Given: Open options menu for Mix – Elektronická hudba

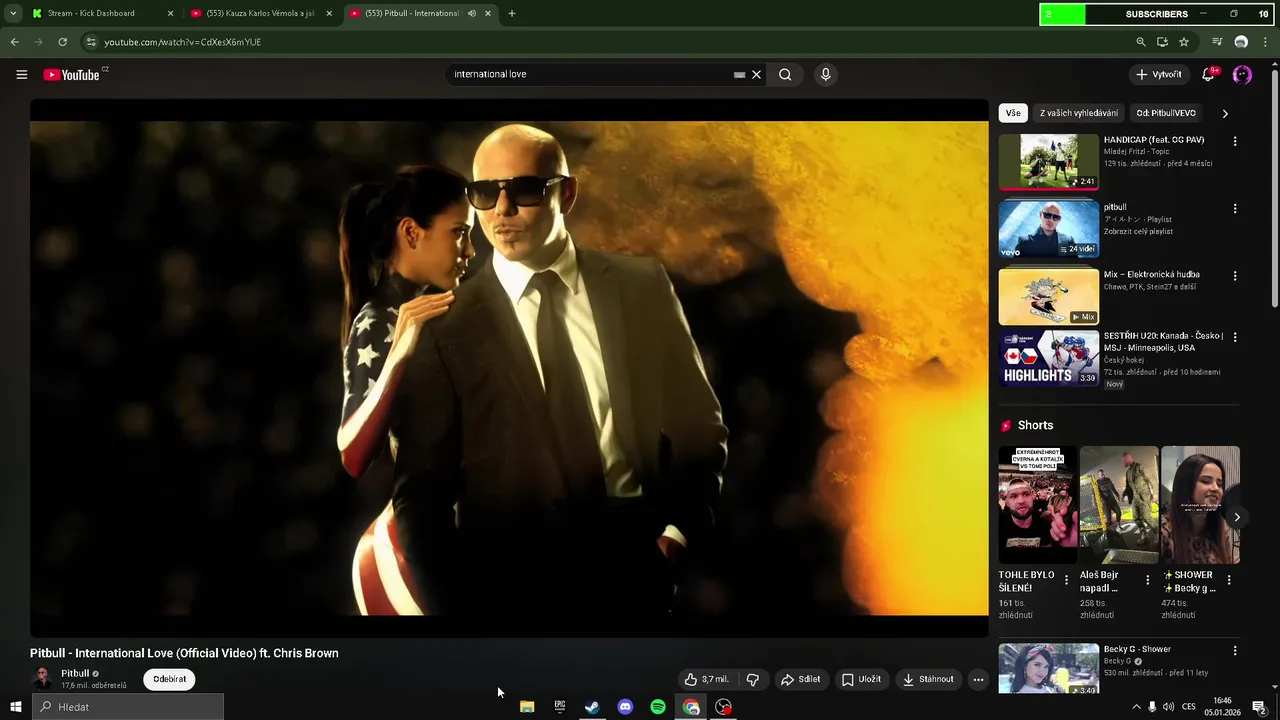Looking at the screenshot, I should coord(1235,275).
